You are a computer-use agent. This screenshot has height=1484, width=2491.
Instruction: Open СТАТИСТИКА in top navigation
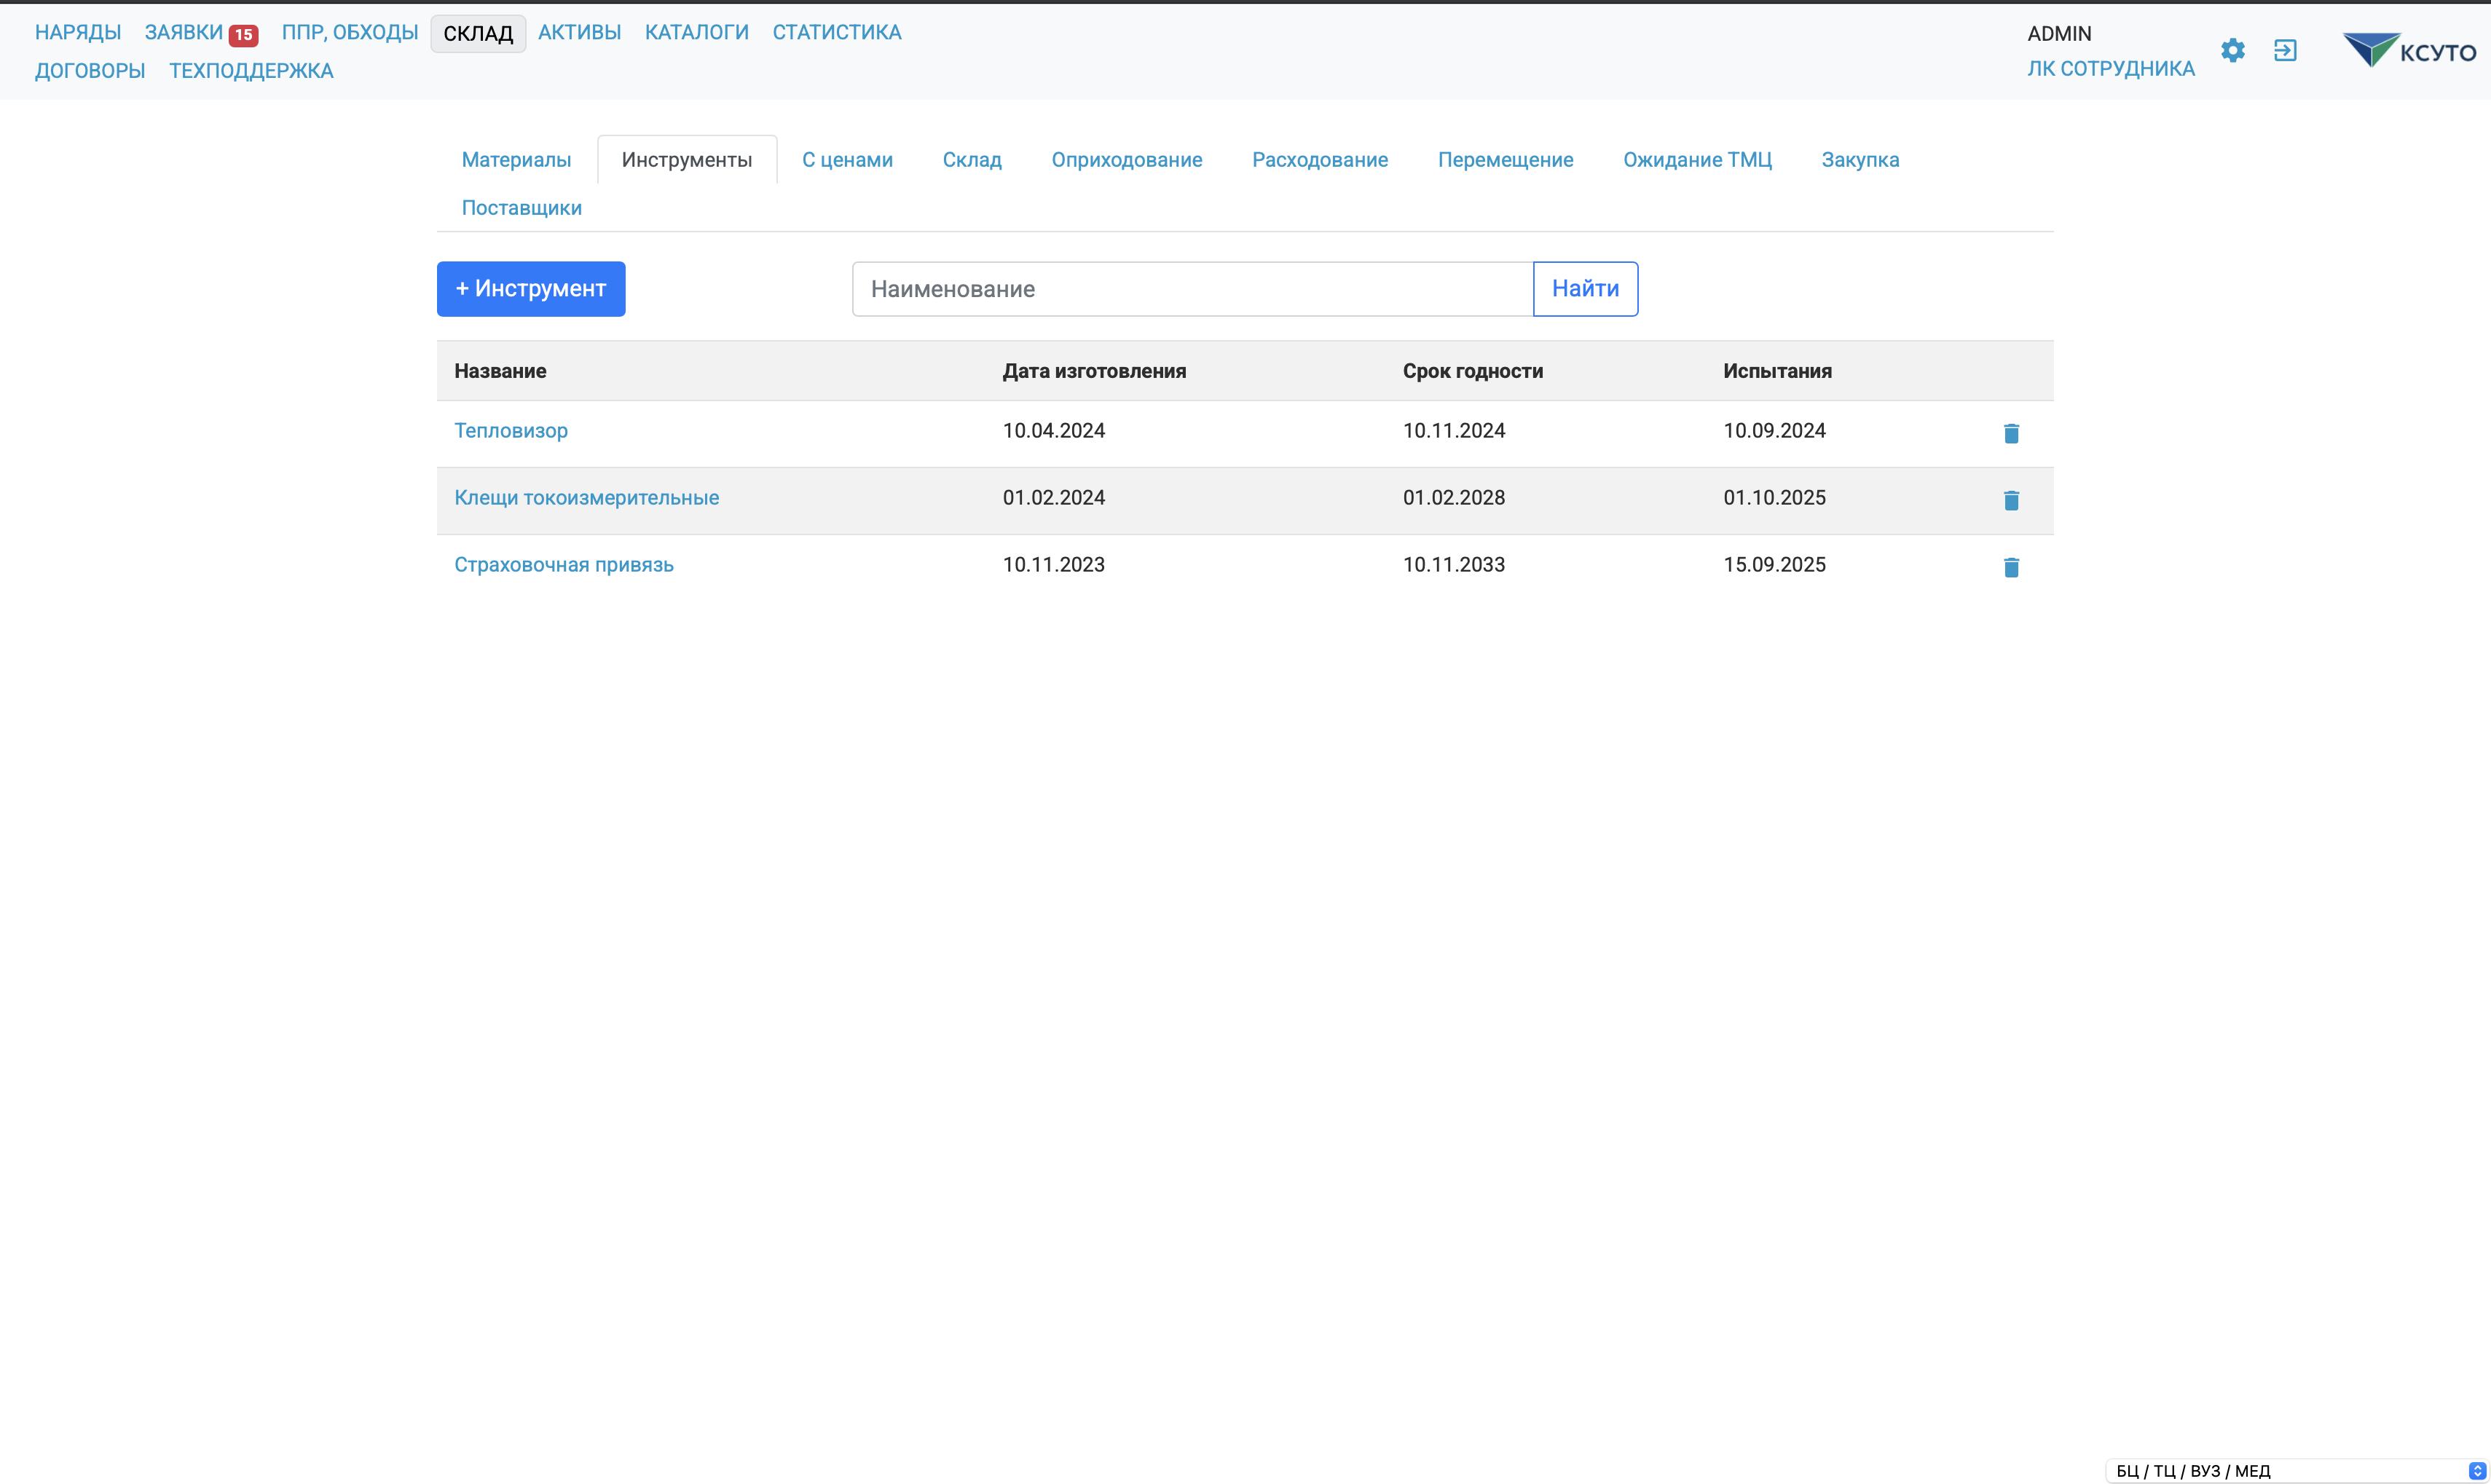836,32
